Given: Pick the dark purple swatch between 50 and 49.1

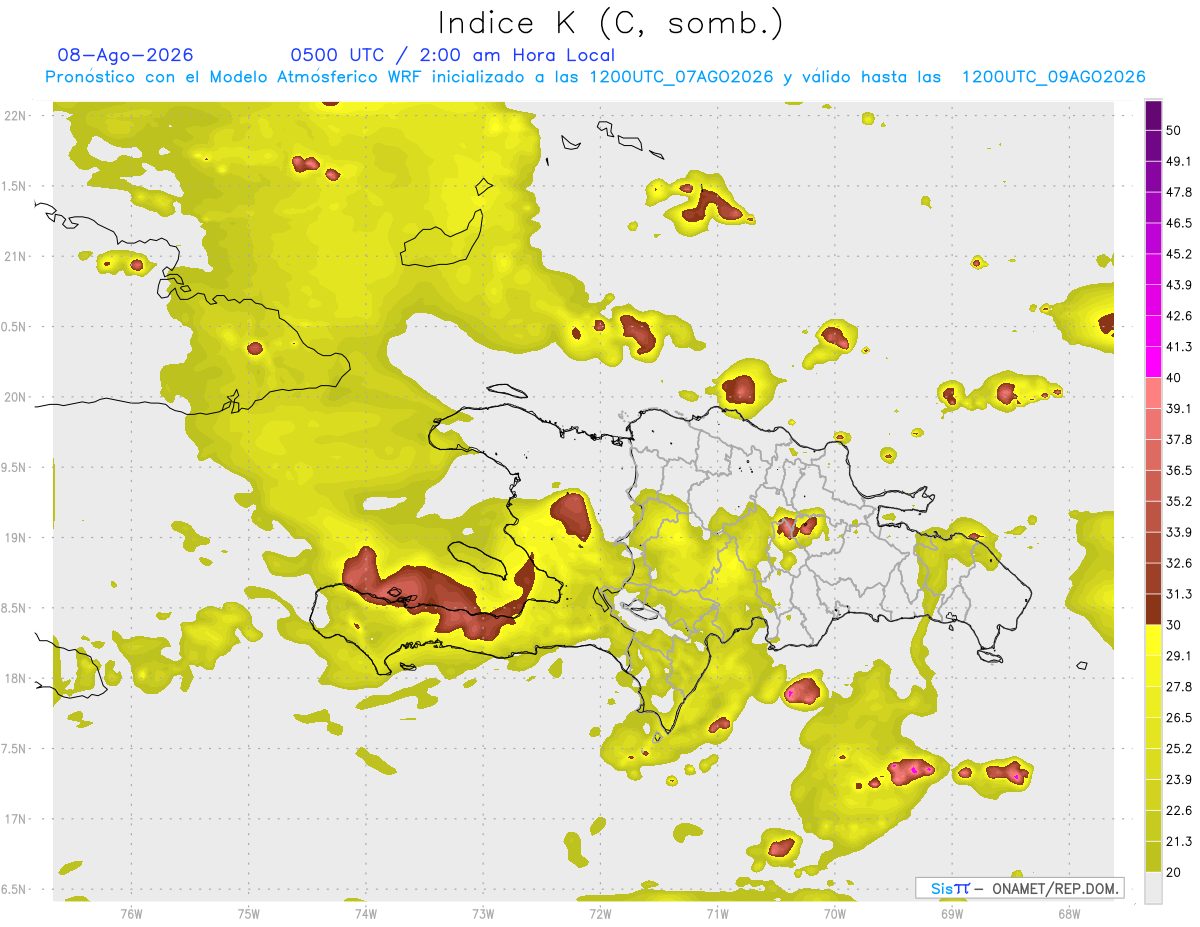Looking at the screenshot, I should point(1153,146).
